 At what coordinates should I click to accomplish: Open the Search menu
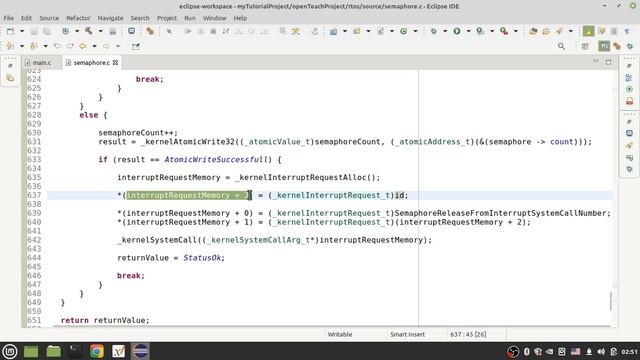point(140,18)
